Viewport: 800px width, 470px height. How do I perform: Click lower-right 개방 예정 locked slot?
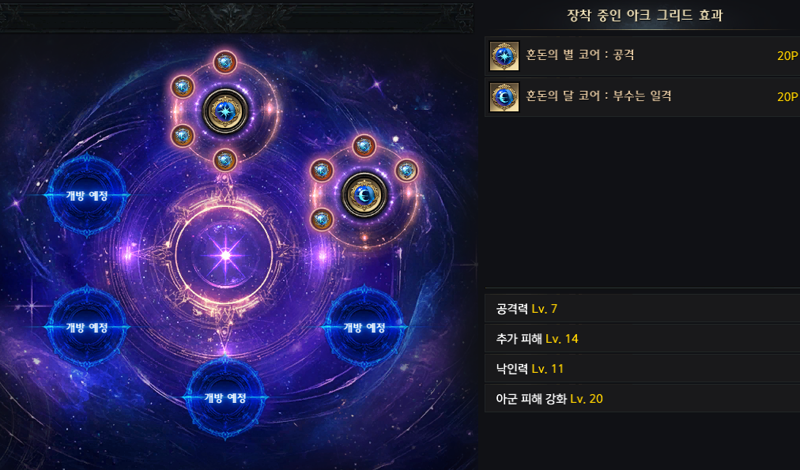[x=364, y=327]
